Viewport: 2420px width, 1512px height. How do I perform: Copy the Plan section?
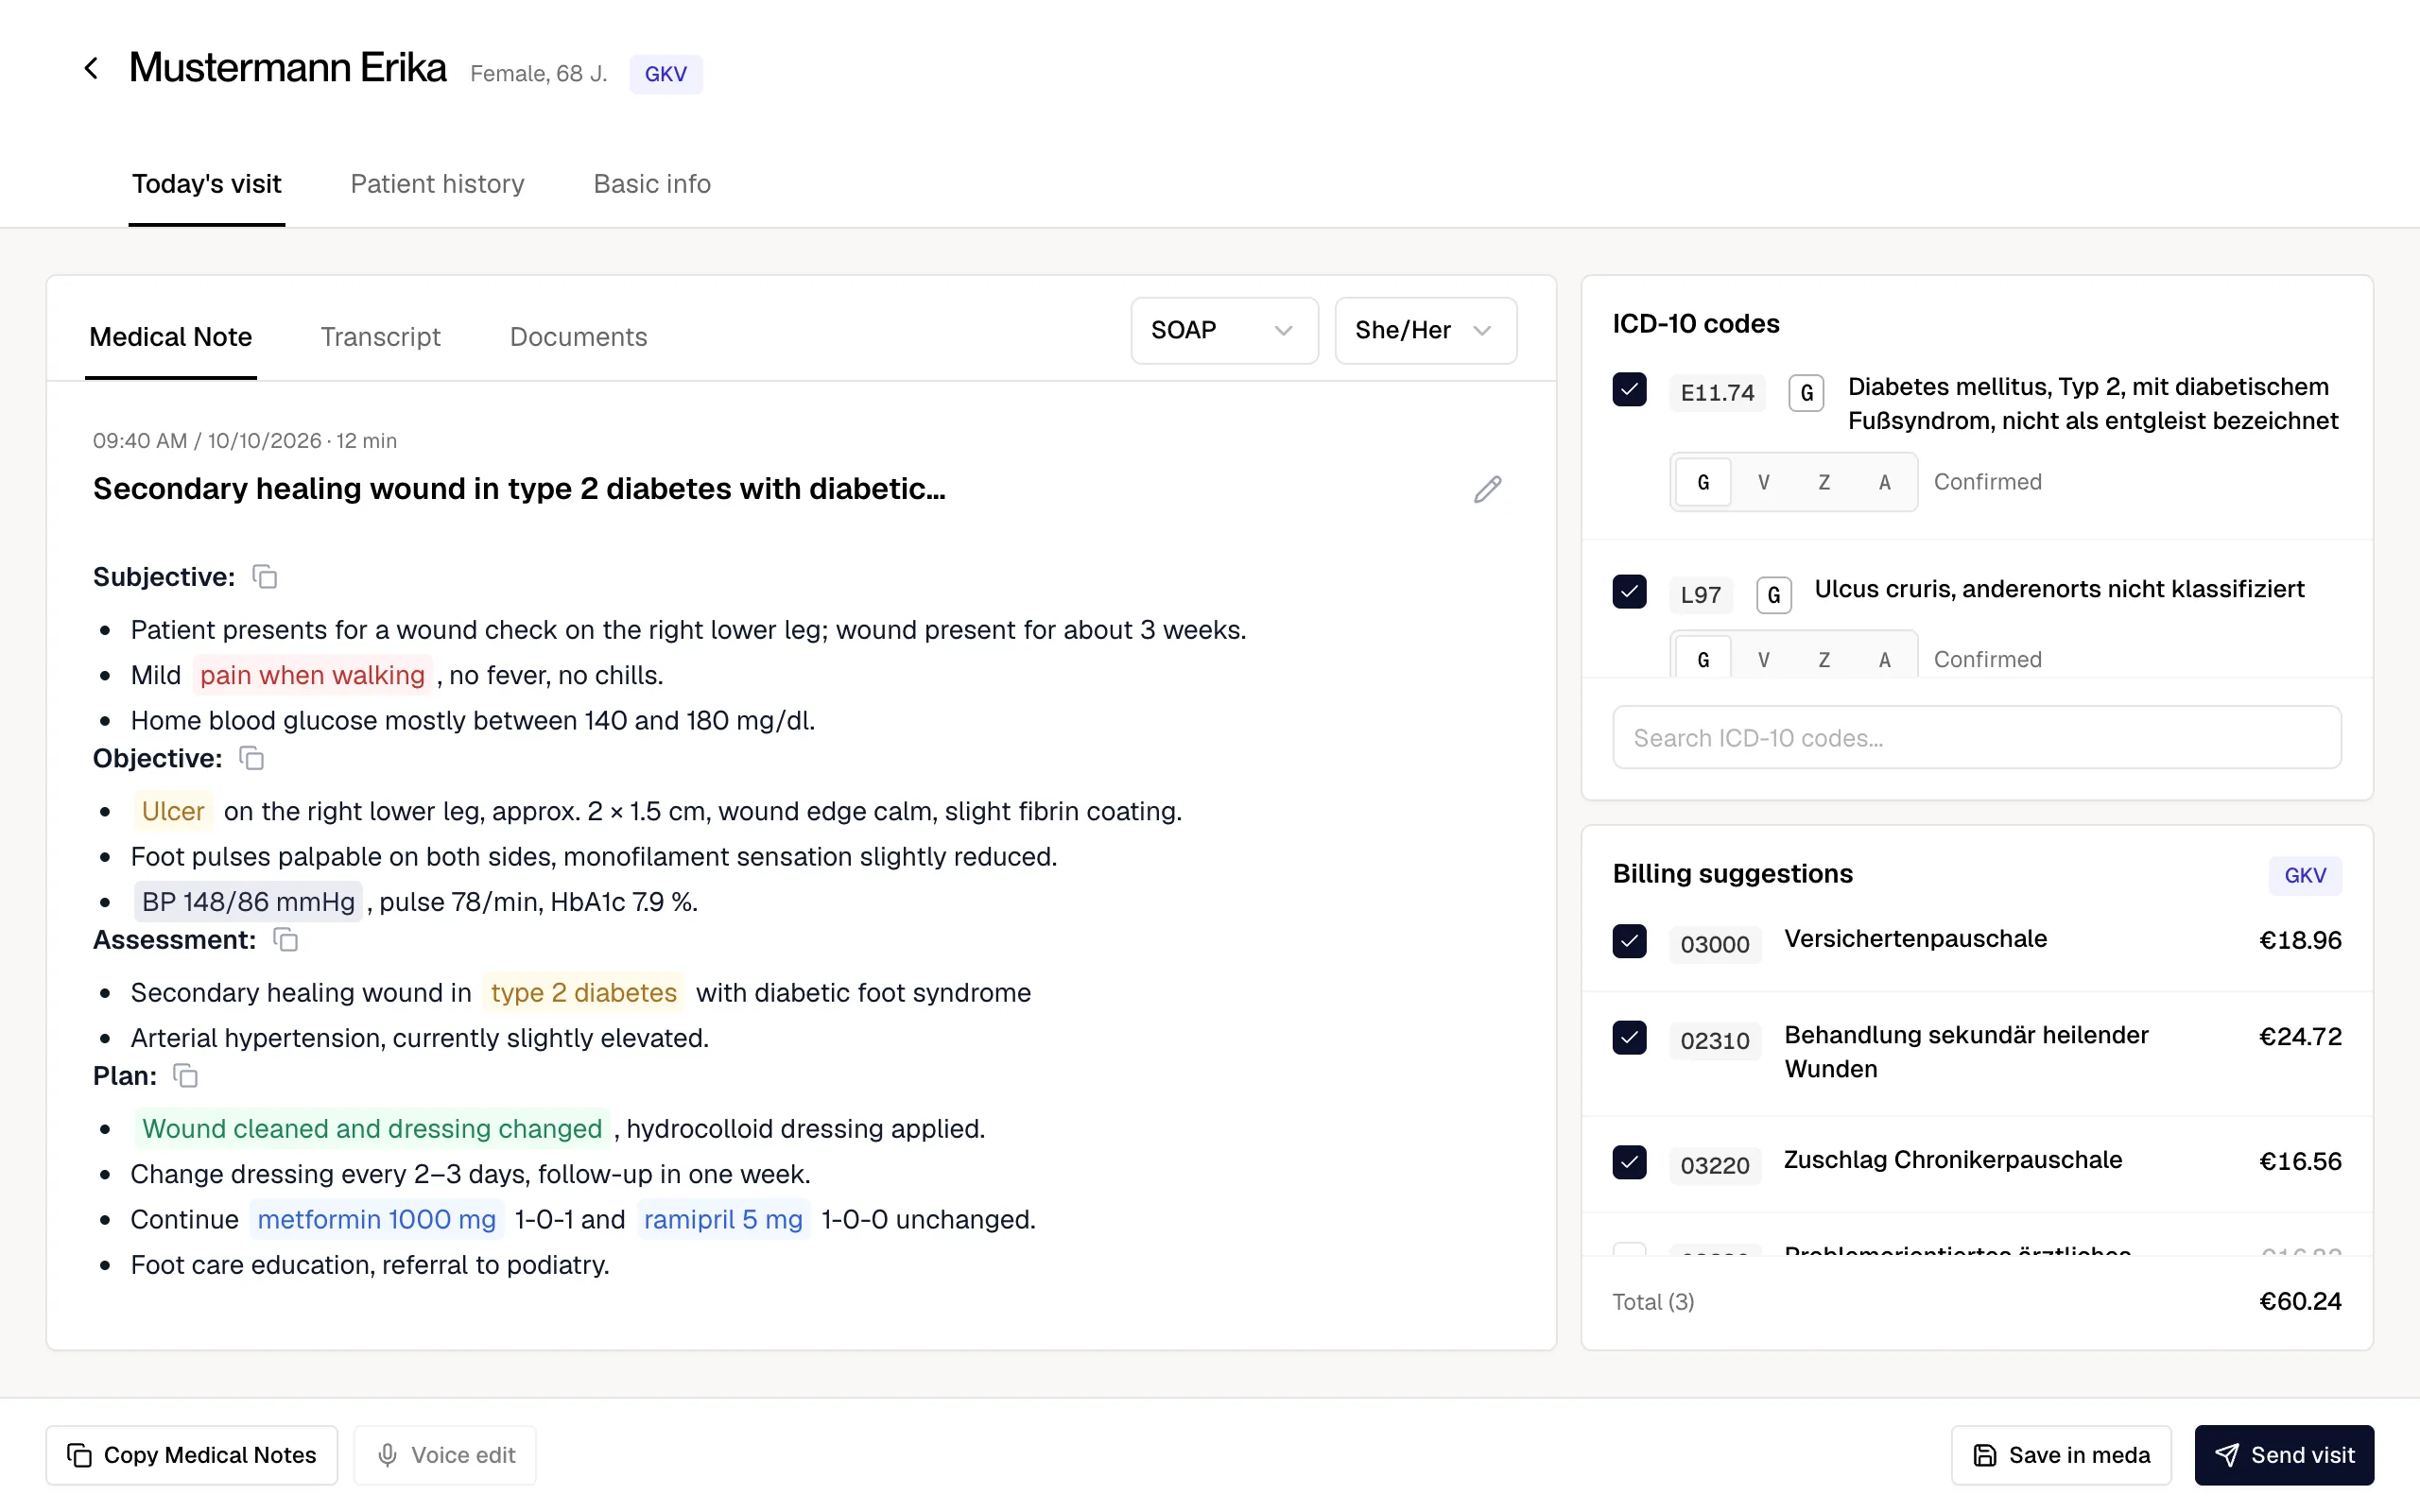[186, 1076]
